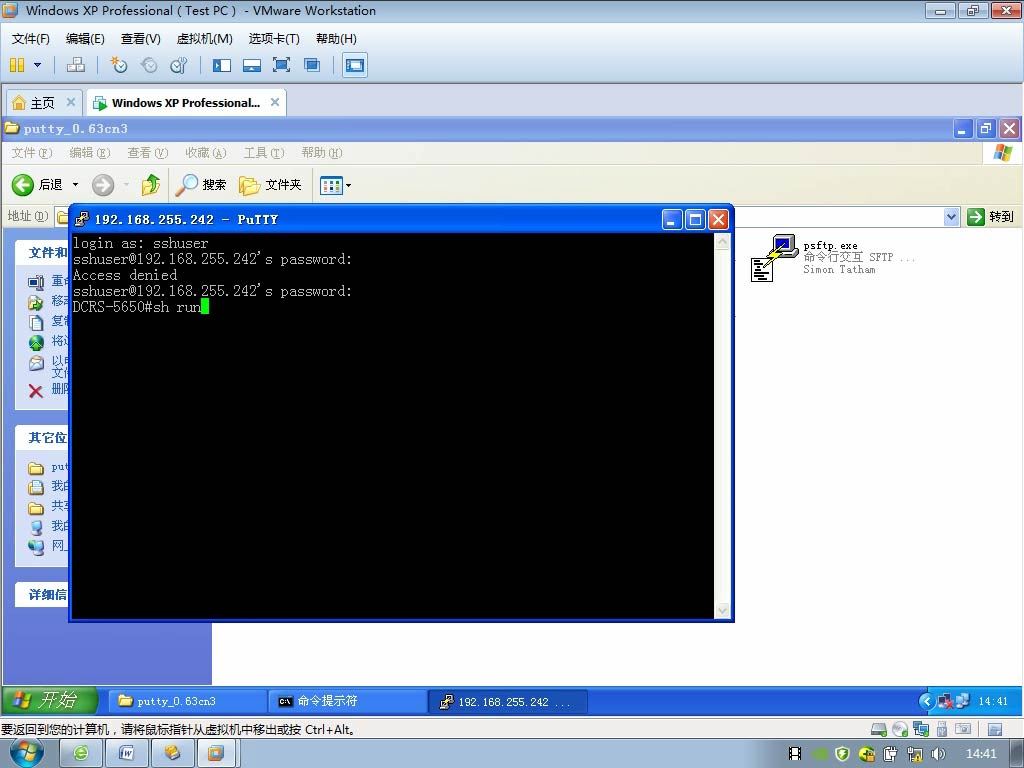Toggle VMware library sidebar view icon
The height and width of the screenshot is (768, 1024).
[222, 65]
